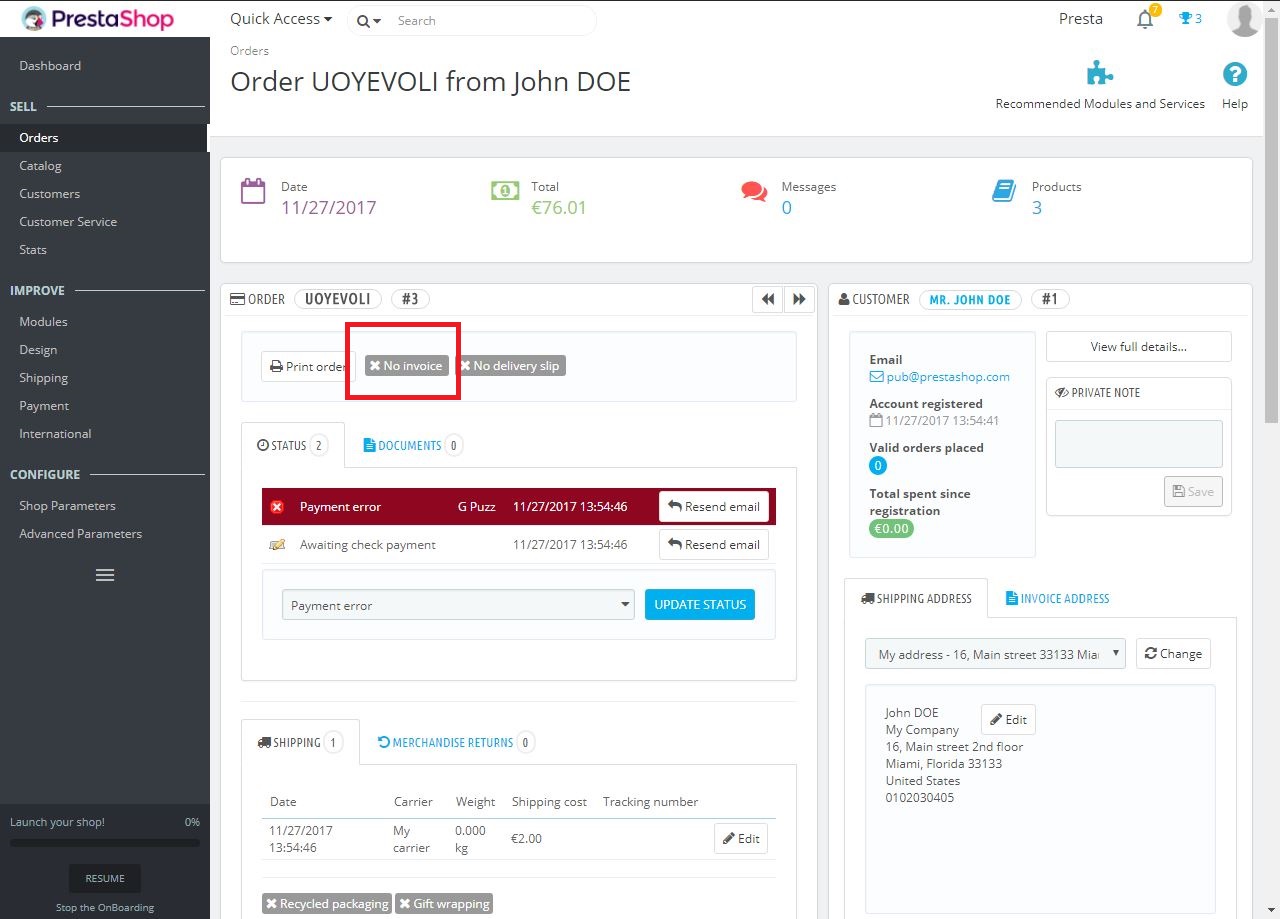1280x919 pixels.
Task: Open Stats in sidebar
Action: click(33, 250)
